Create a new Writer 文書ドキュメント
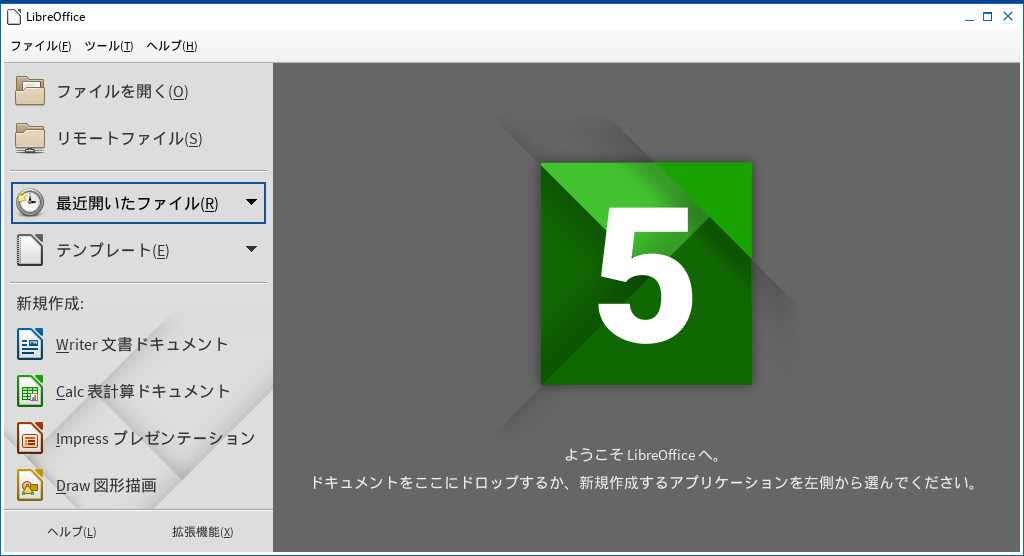 tap(142, 344)
